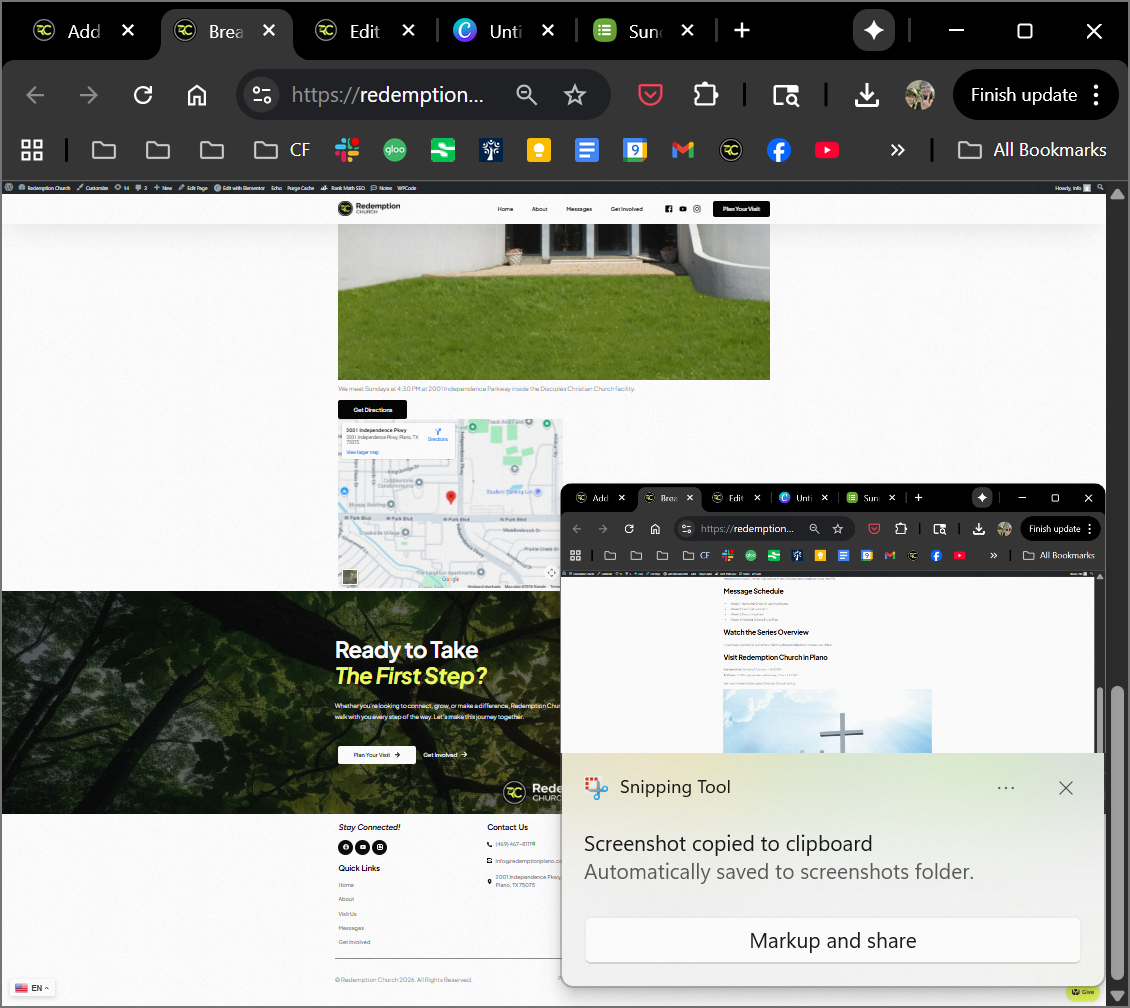Image resolution: width=1130 pixels, height=1008 pixels.
Task: Open the site information icon in address bar
Action: [x=262, y=95]
